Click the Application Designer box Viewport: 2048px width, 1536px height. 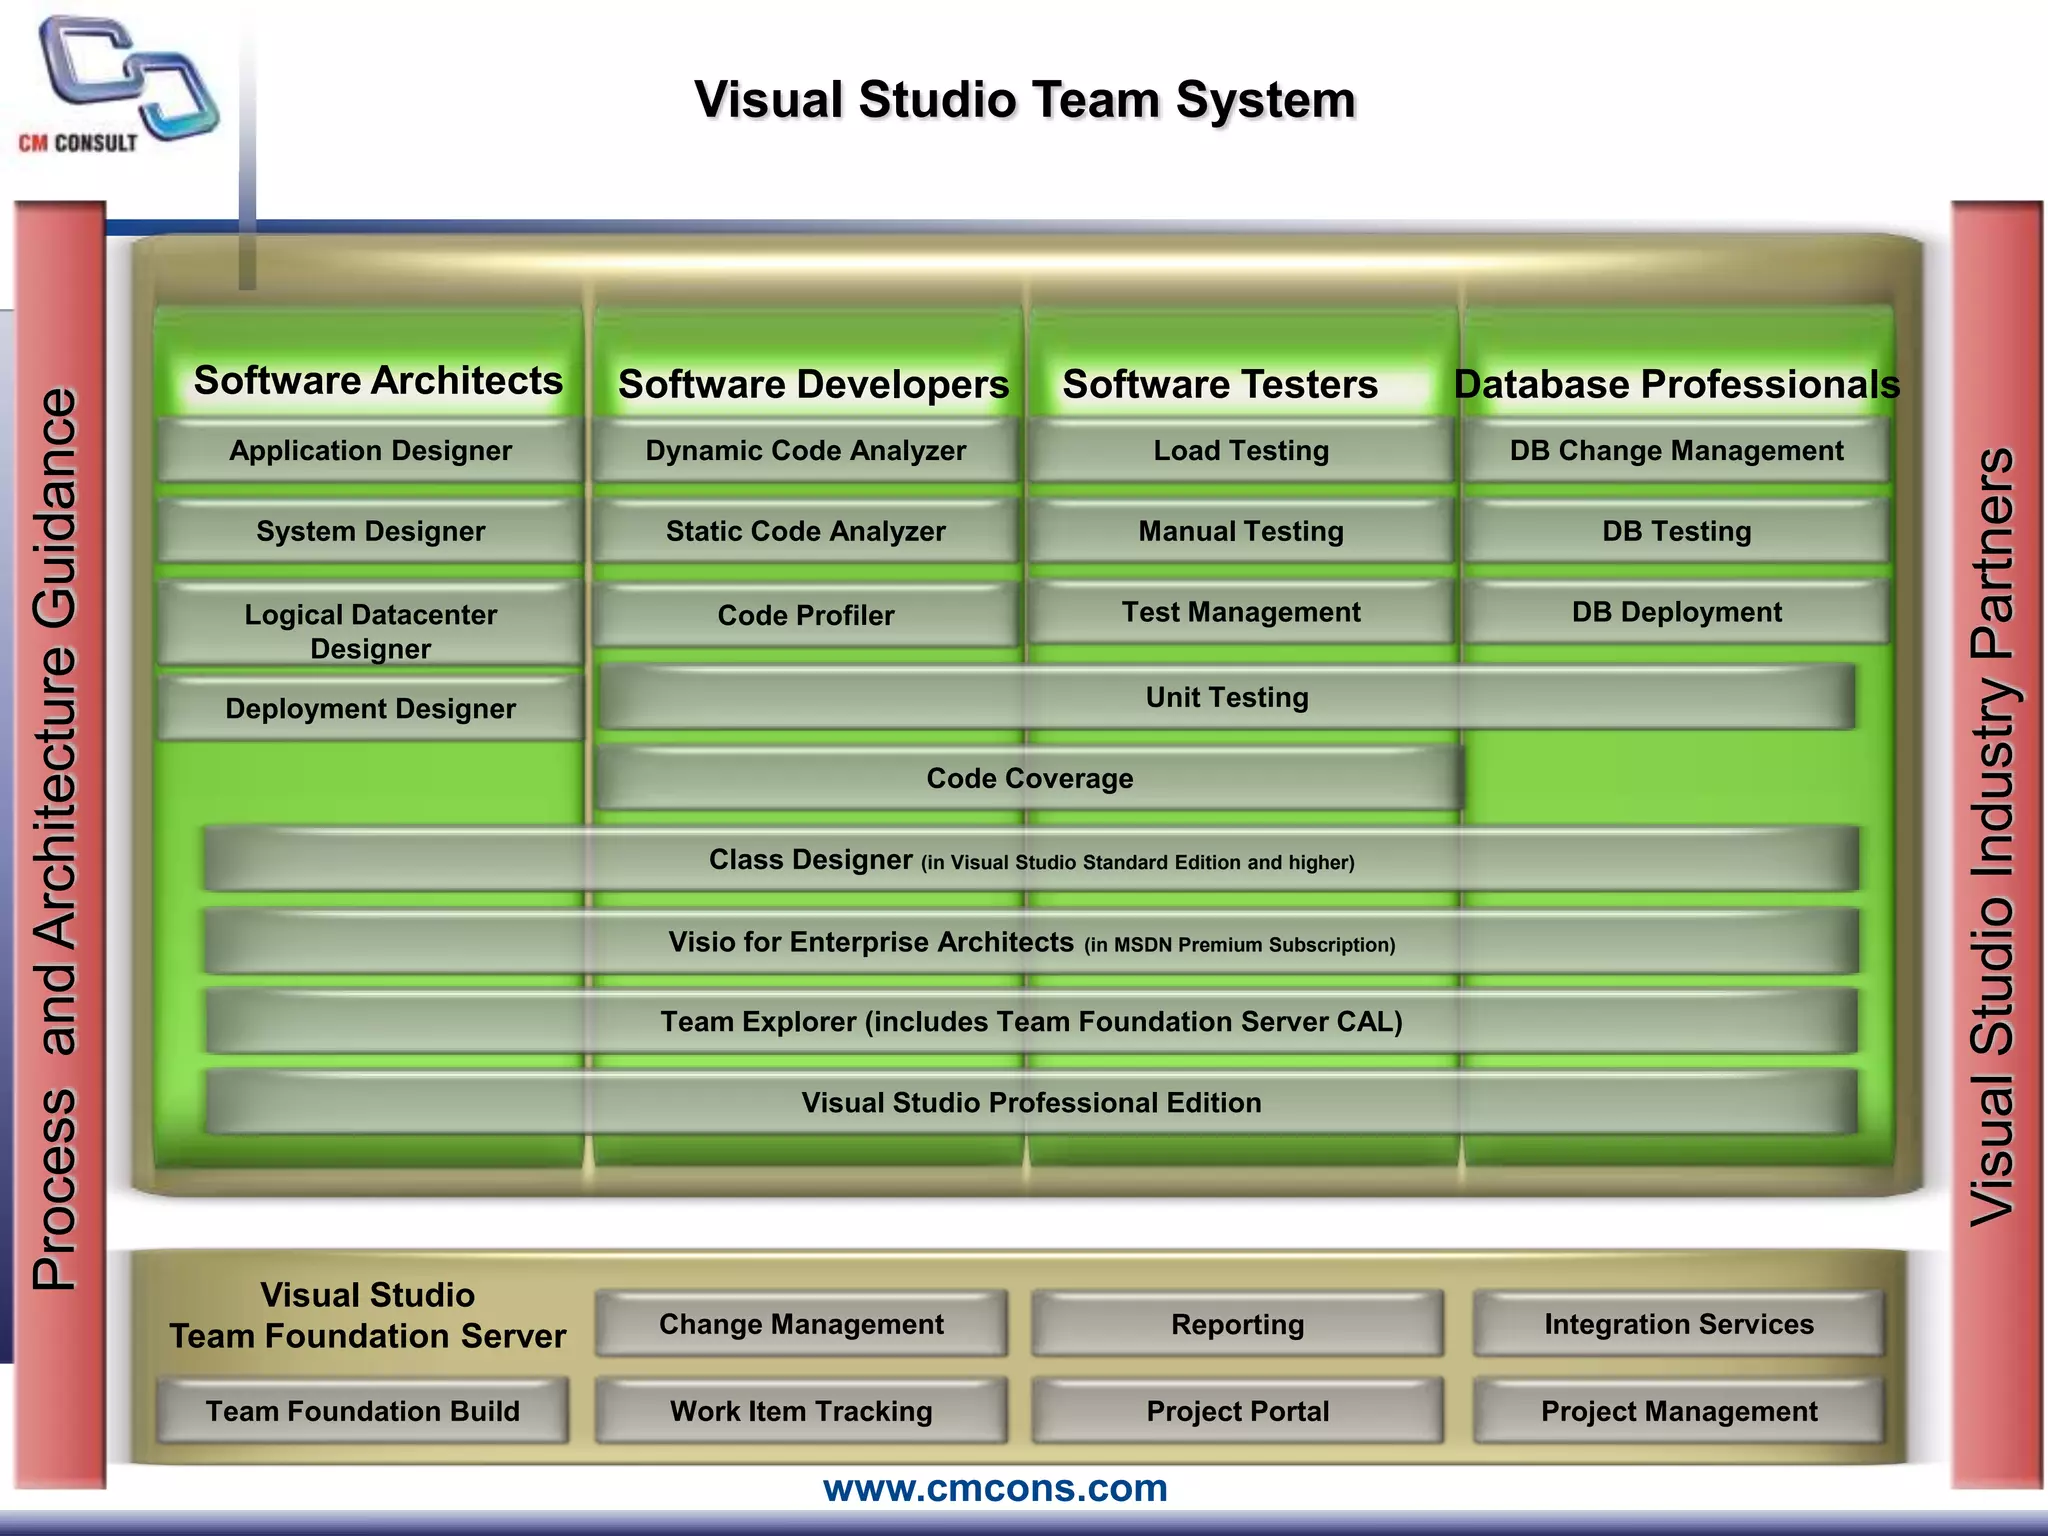(370, 451)
